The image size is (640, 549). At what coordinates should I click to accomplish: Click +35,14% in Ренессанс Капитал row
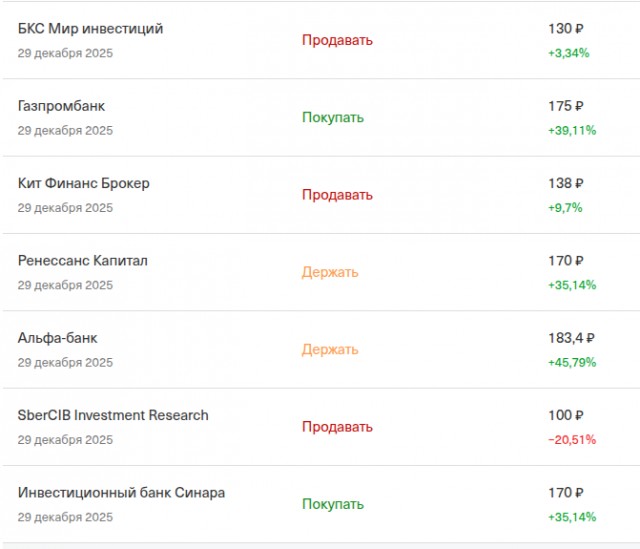pos(572,285)
